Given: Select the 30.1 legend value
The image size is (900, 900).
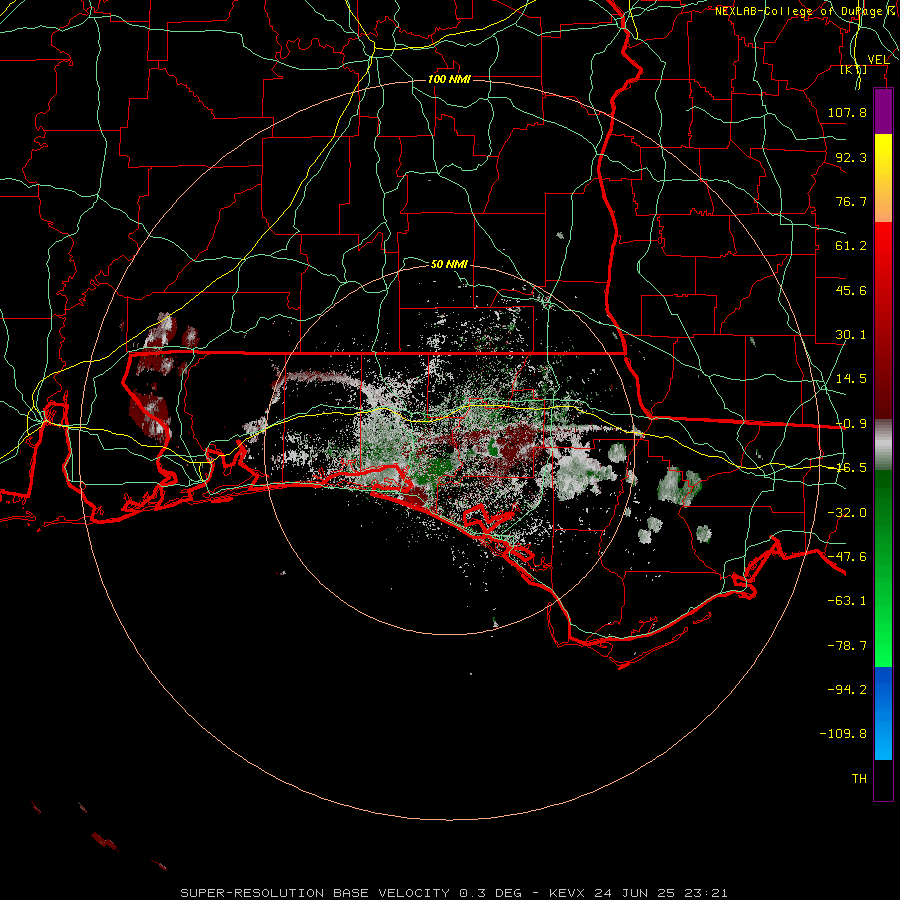Looking at the screenshot, I should [x=851, y=335].
